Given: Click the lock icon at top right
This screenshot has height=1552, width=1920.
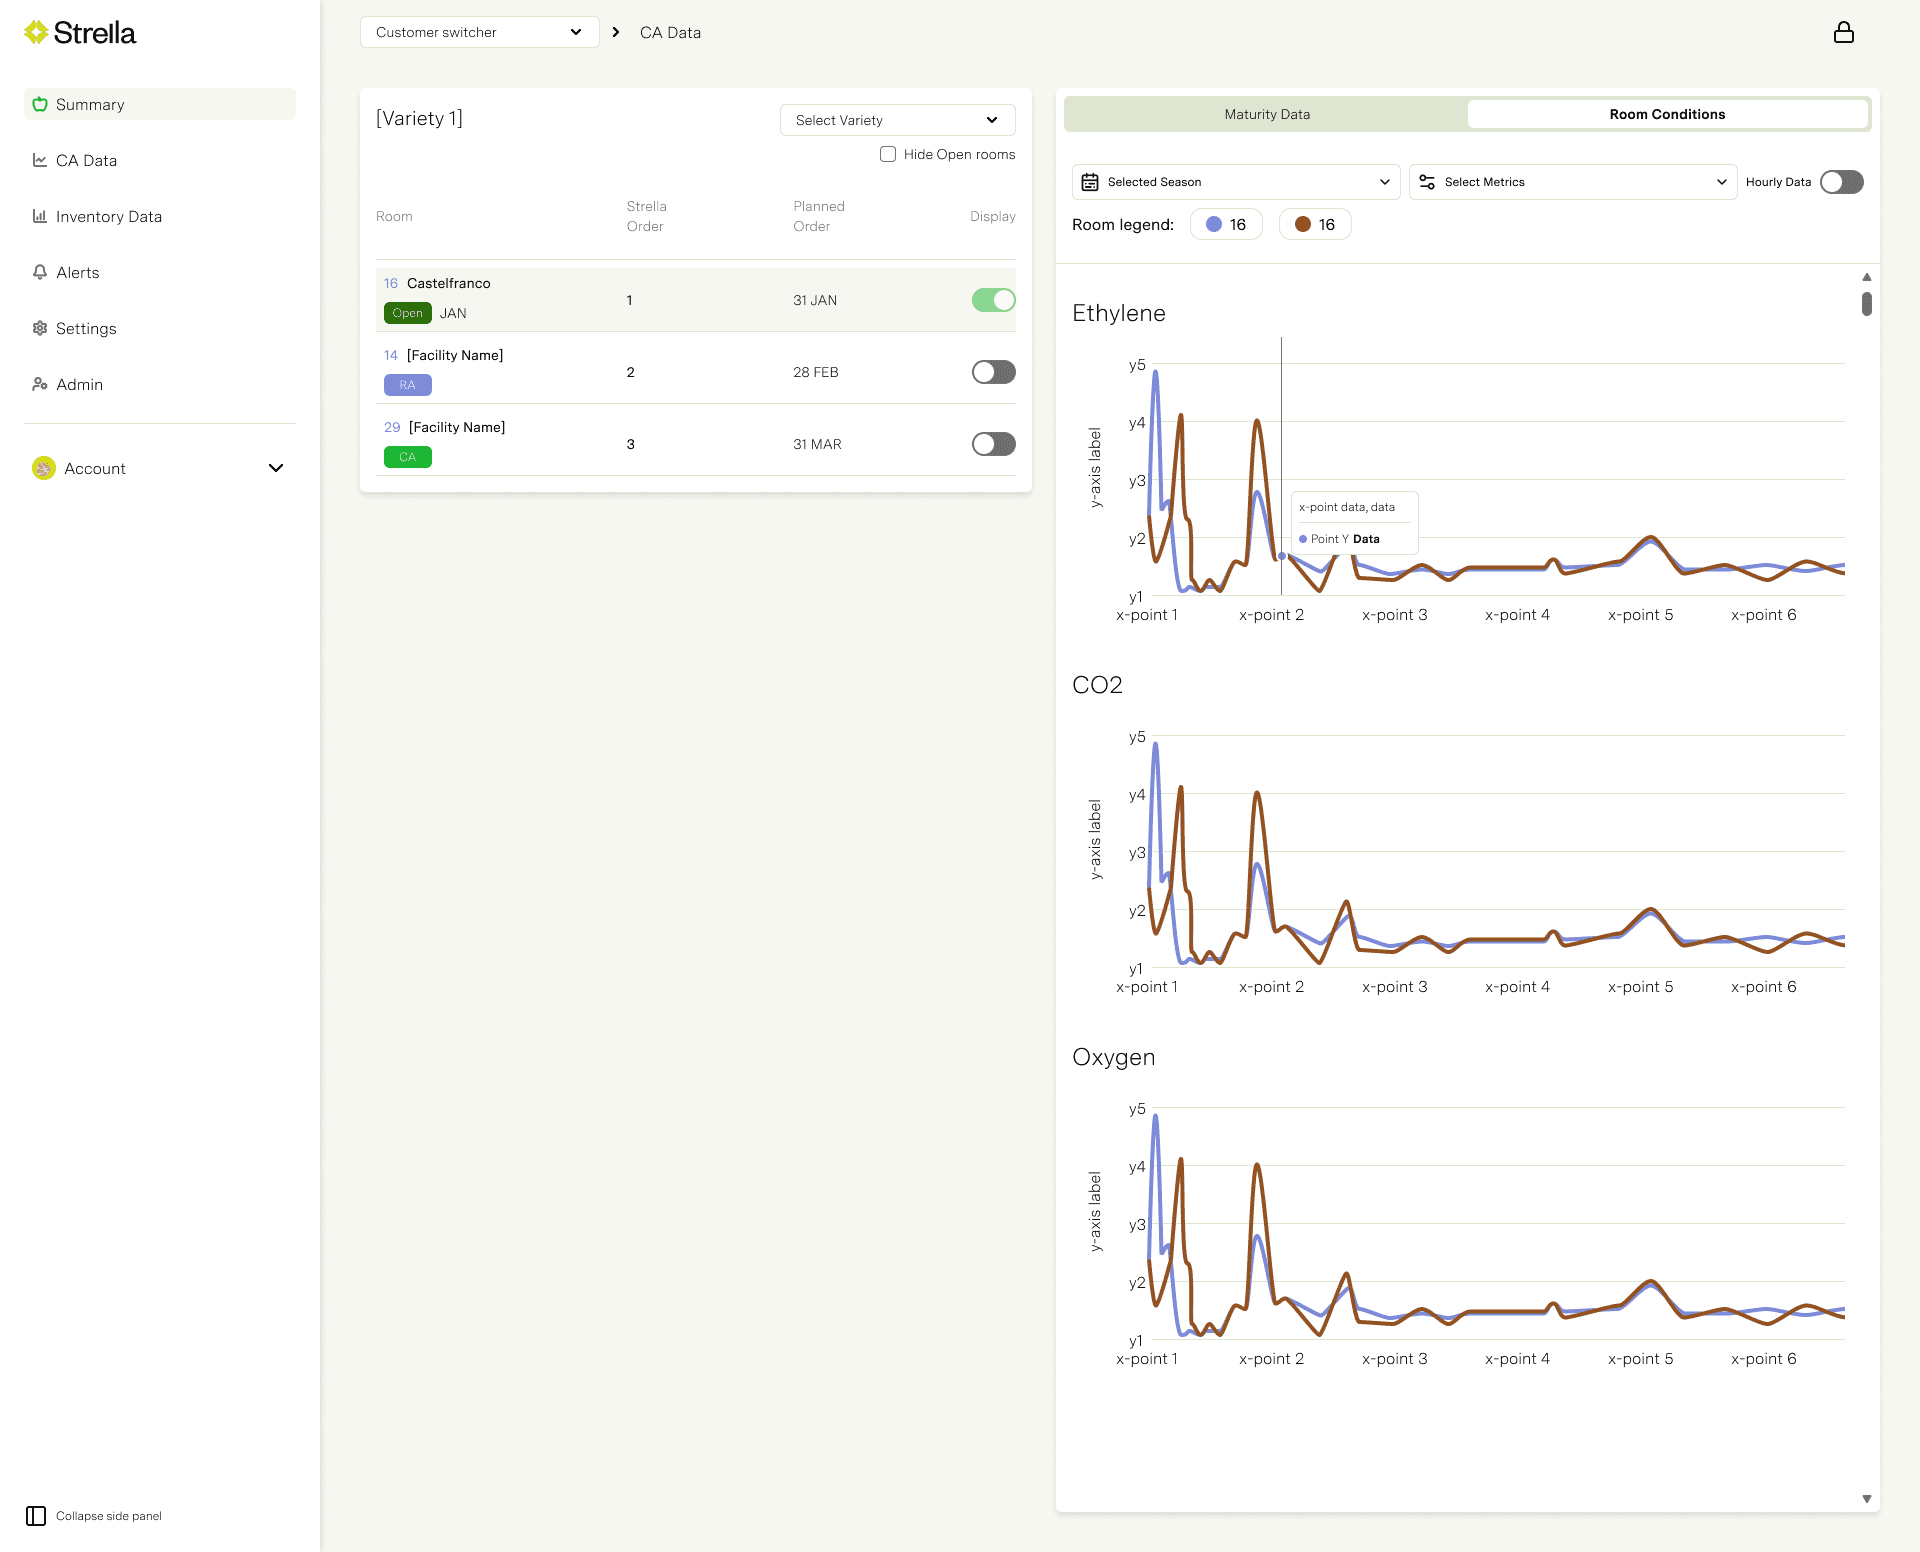Looking at the screenshot, I should (x=1843, y=32).
